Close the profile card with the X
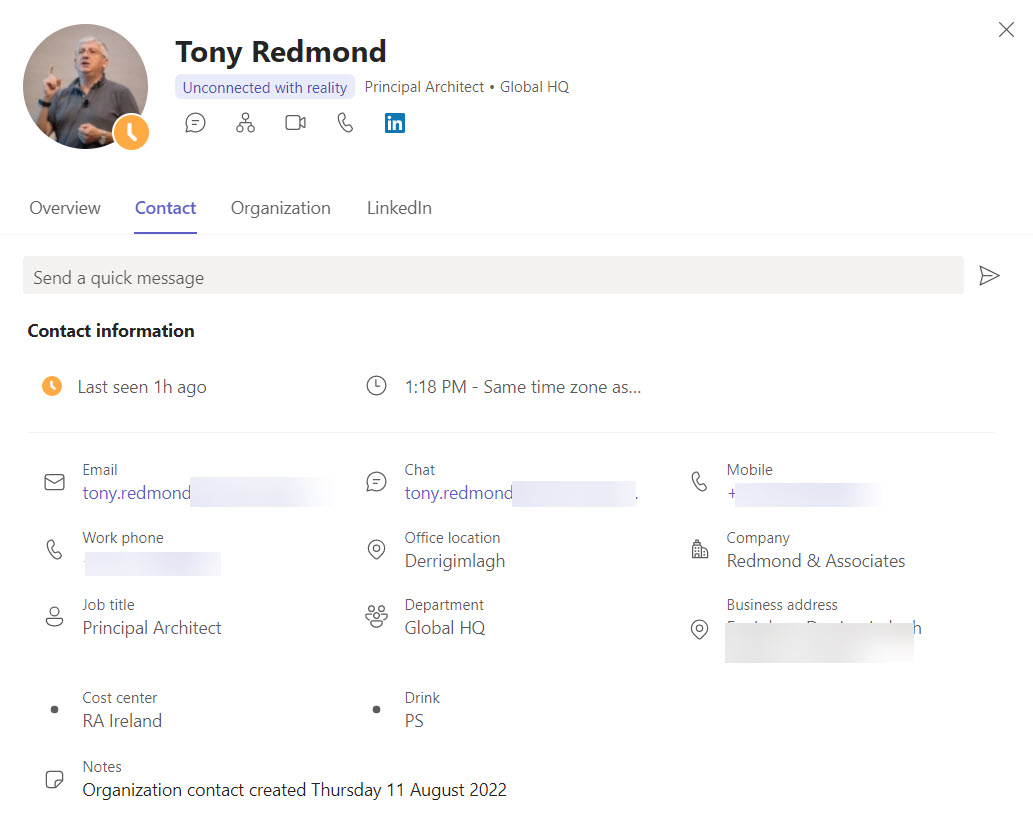The width and height of the screenshot is (1033, 824). (1006, 30)
